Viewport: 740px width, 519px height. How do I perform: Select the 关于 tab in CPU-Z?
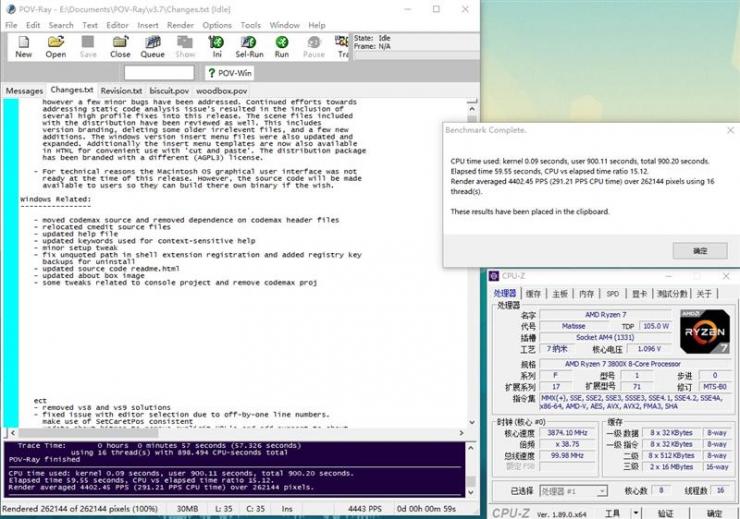[704, 293]
